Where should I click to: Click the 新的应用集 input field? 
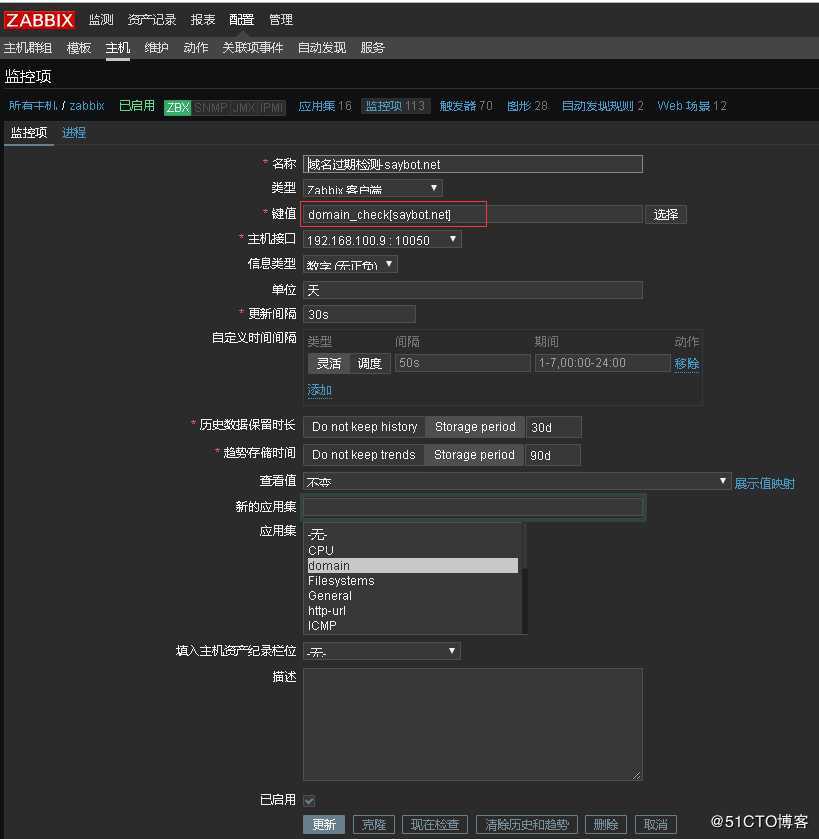click(x=473, y=506)
